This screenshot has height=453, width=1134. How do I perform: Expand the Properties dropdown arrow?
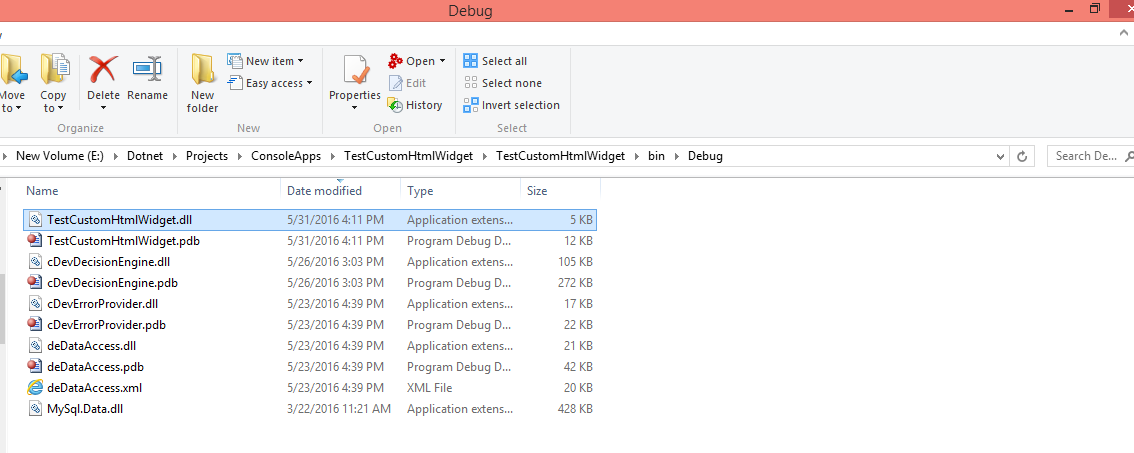tap(355, 109)
